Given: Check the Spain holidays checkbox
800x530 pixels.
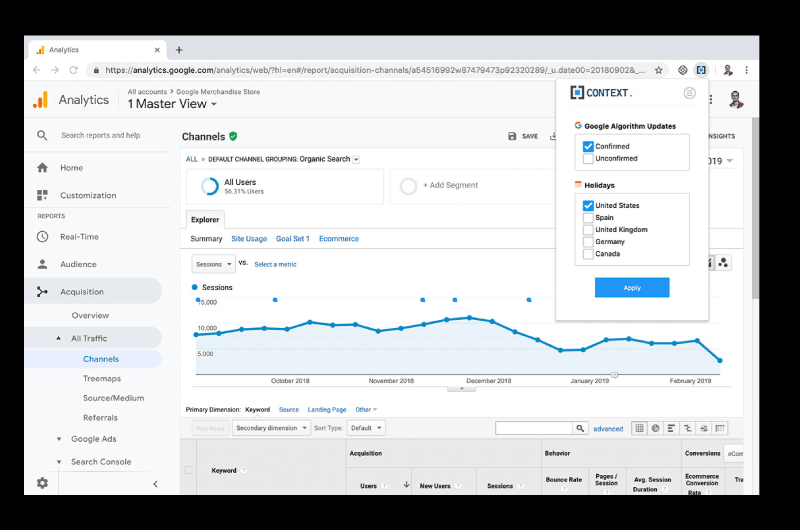Looking at the screenshot, I should click(588, 218).
